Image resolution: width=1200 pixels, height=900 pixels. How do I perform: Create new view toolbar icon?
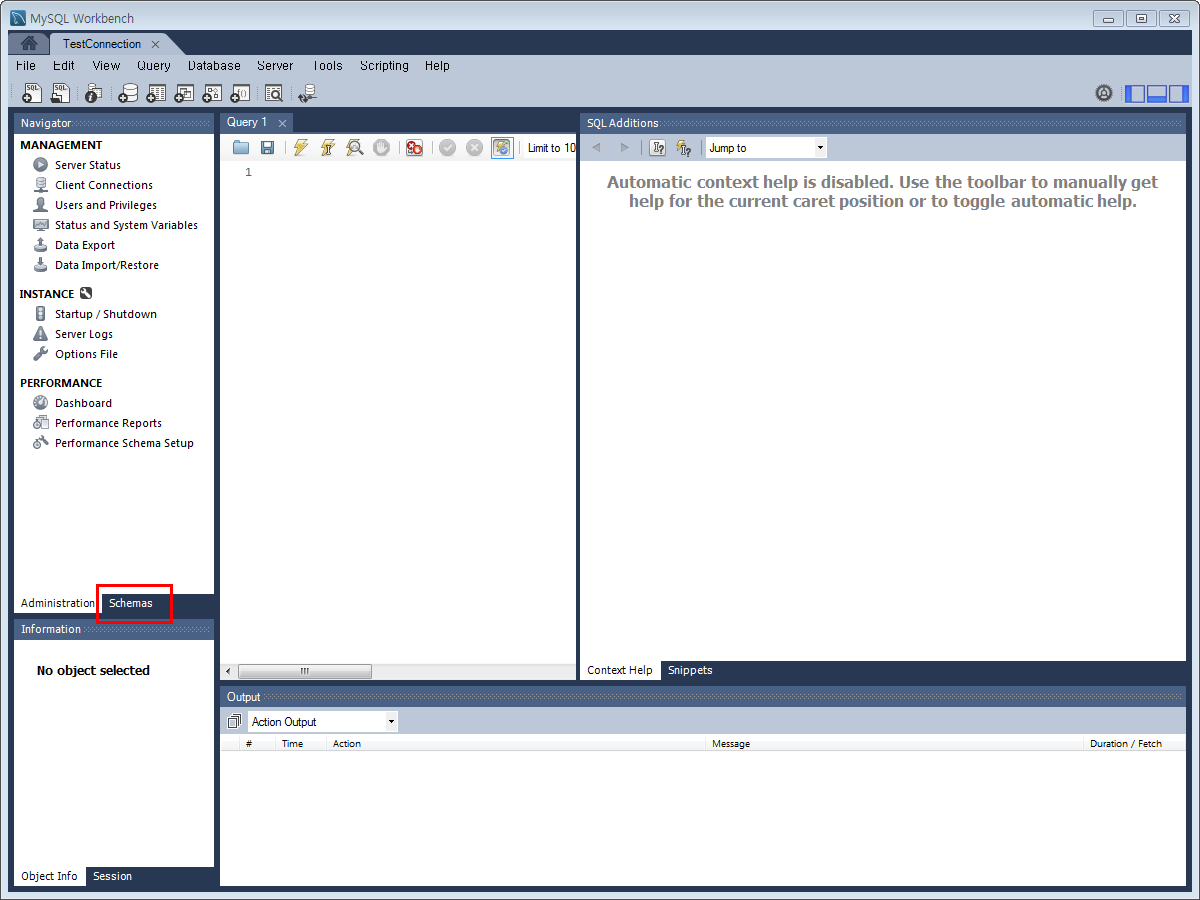[x=184, y=93]
